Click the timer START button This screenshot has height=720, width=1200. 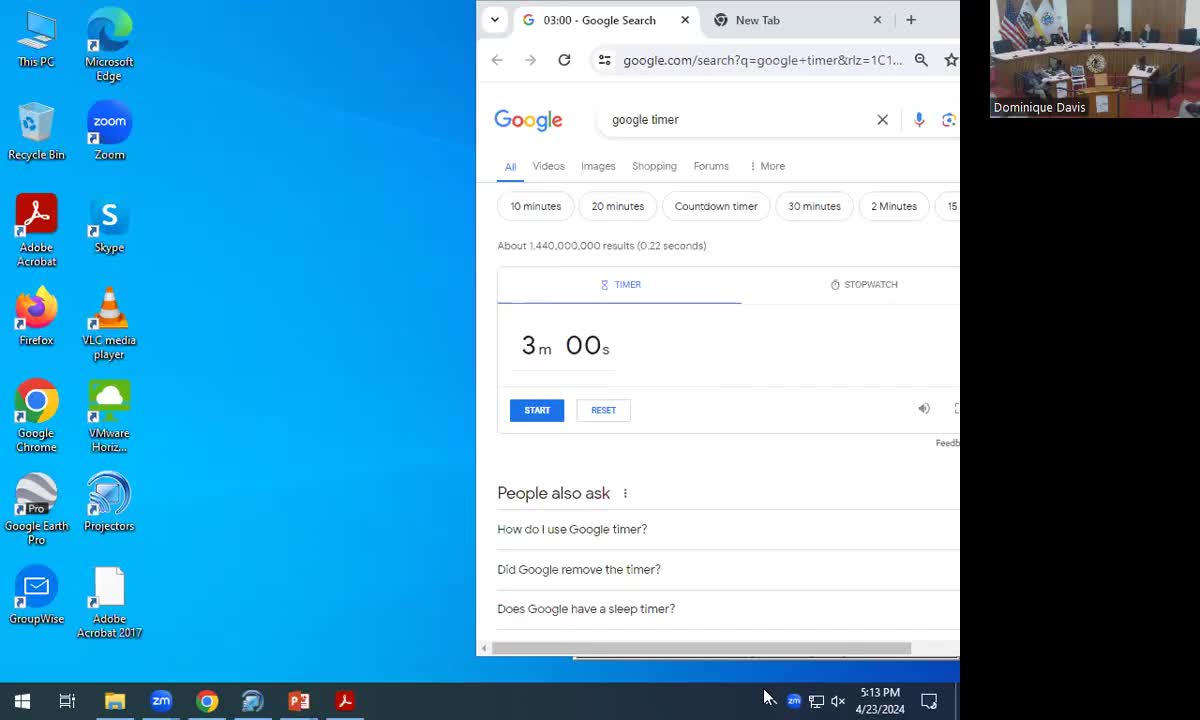click(537, 410)
